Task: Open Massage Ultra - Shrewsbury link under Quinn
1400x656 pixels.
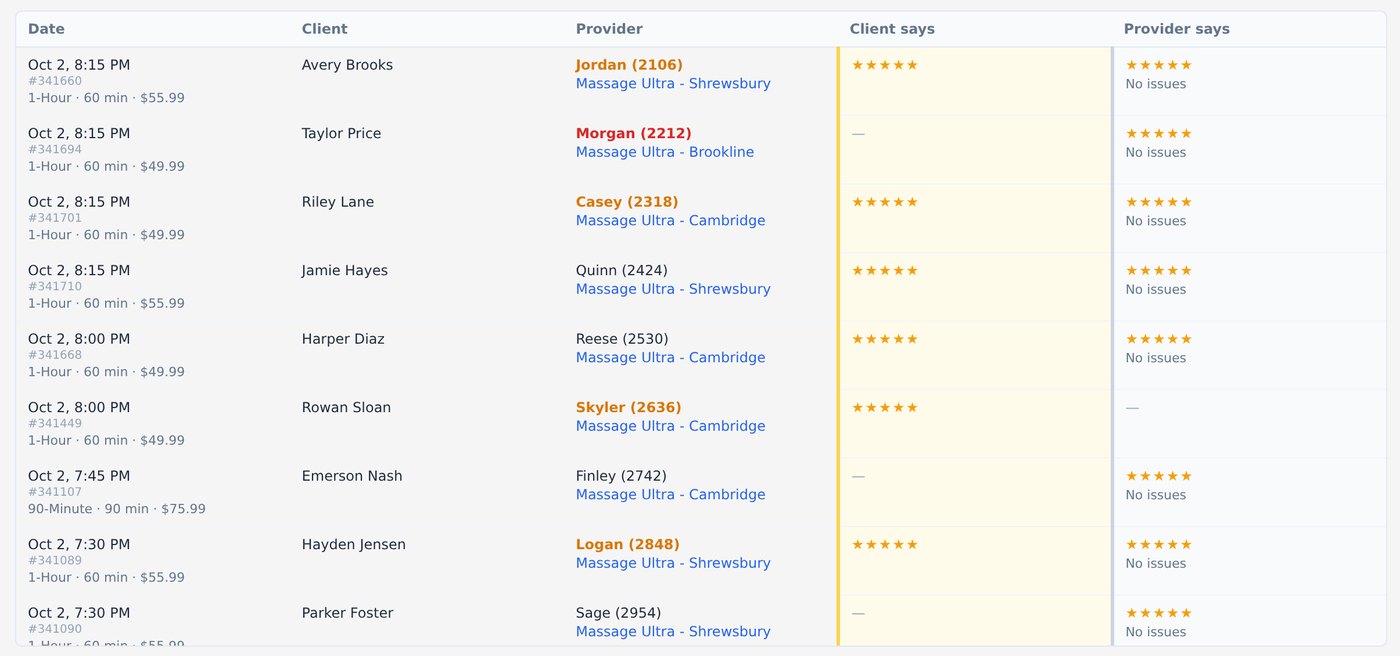Action: [x=673, y=289]
